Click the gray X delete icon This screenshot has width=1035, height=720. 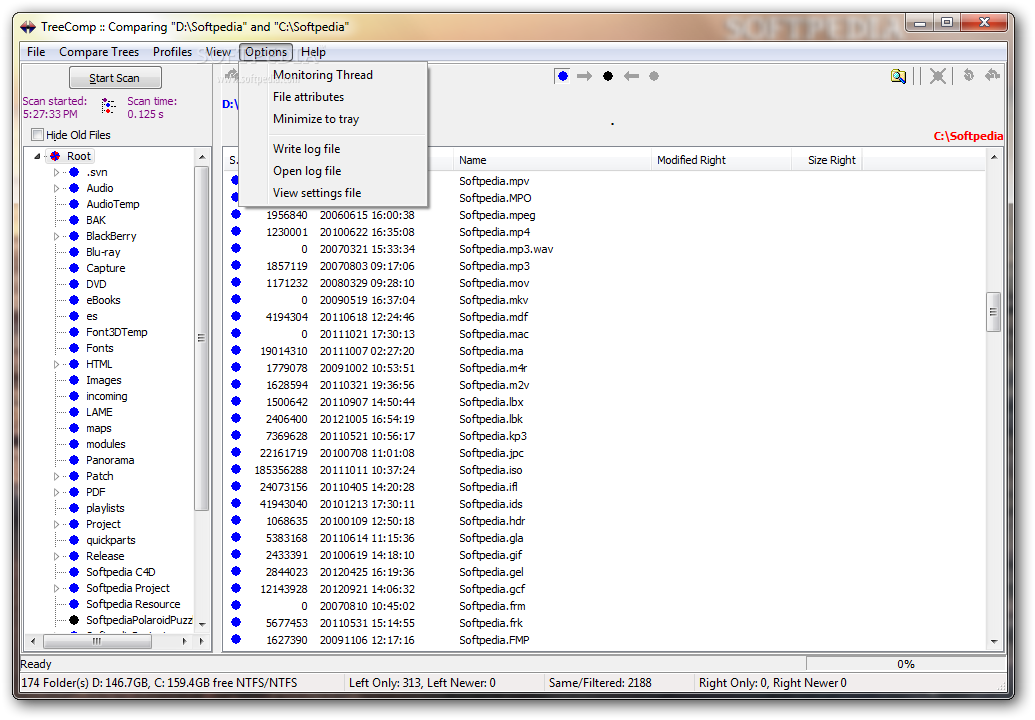coord(937,77)
